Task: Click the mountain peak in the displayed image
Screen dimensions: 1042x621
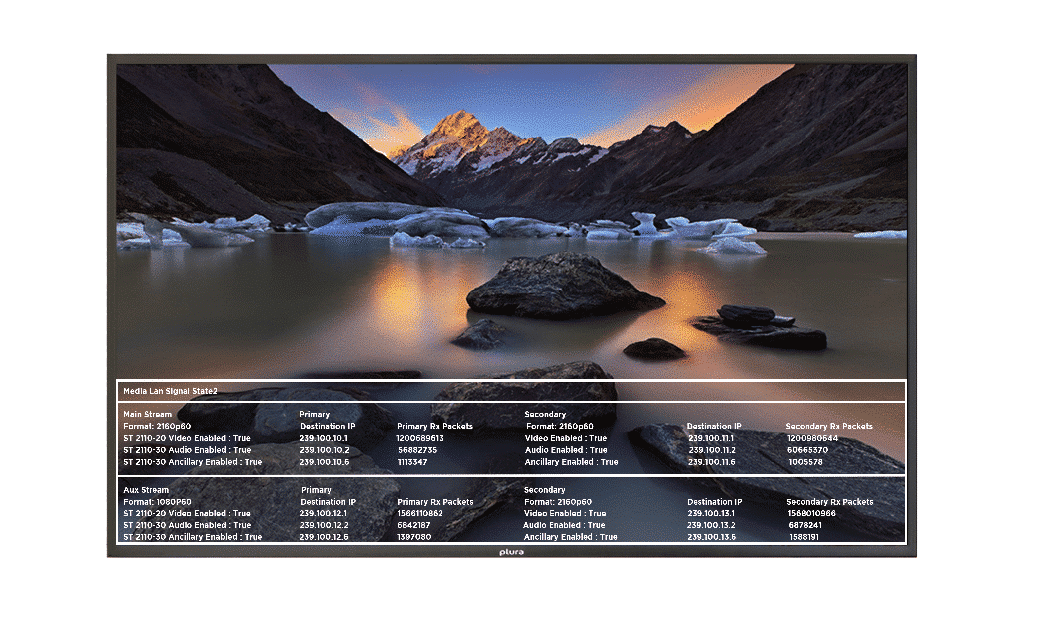Action: click(459, 121)
